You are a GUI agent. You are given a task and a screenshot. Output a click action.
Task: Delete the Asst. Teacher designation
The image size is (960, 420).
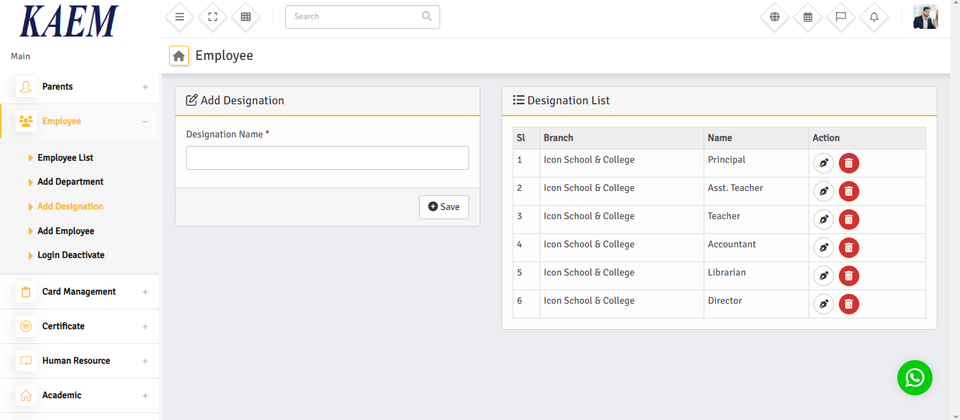tap(849, 191)
